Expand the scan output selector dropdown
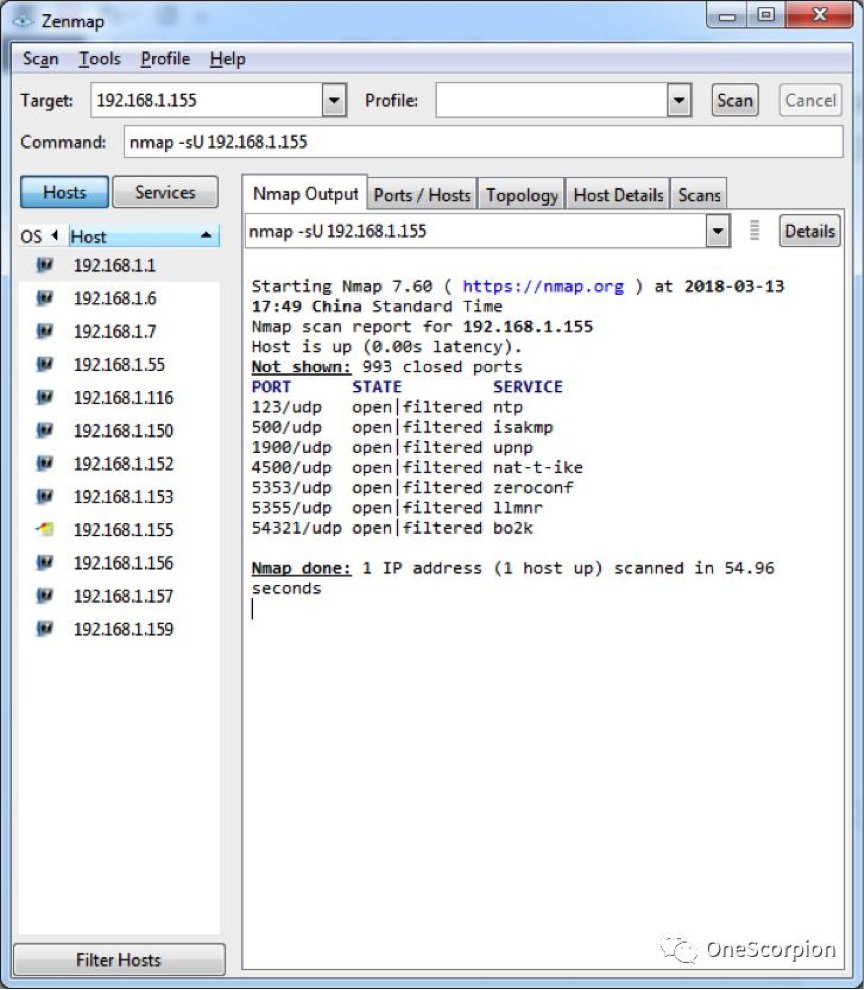The image size is (864, 990). (717, 231)
